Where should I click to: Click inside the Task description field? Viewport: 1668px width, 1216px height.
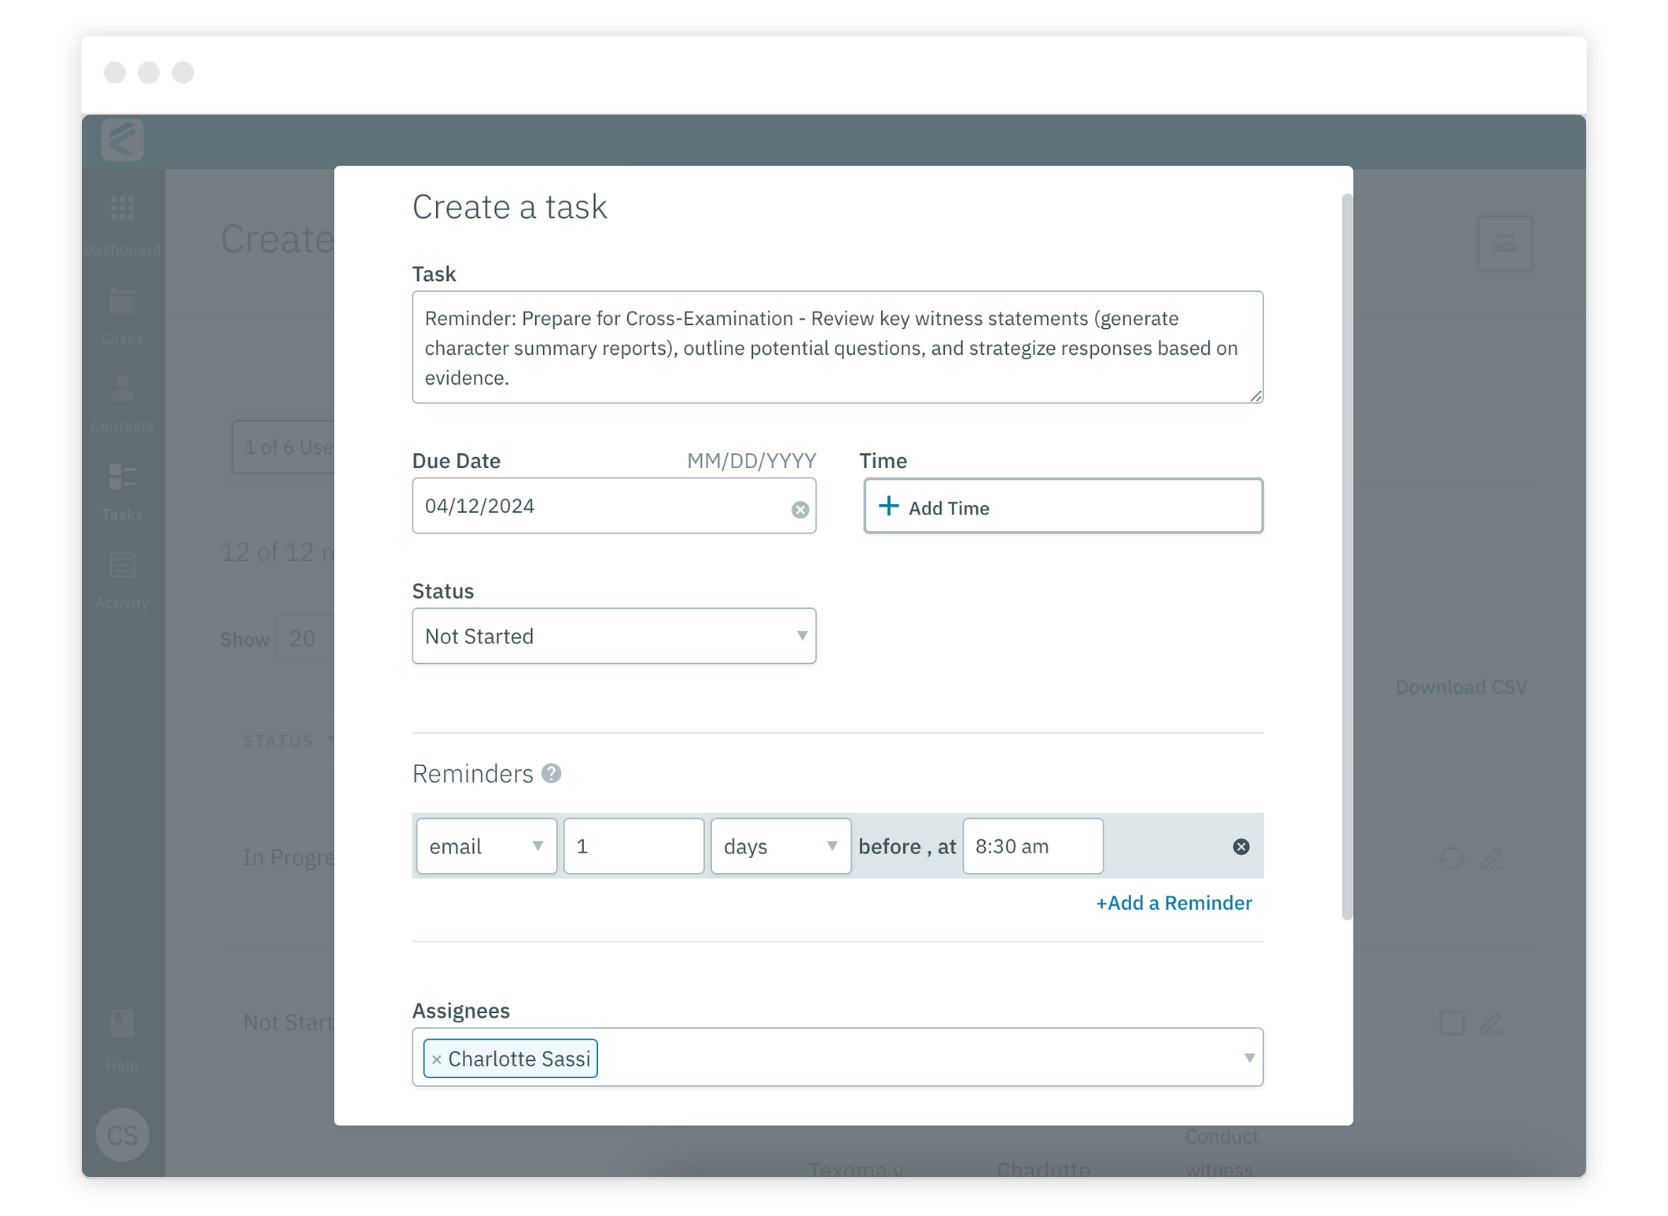(838, 347)
